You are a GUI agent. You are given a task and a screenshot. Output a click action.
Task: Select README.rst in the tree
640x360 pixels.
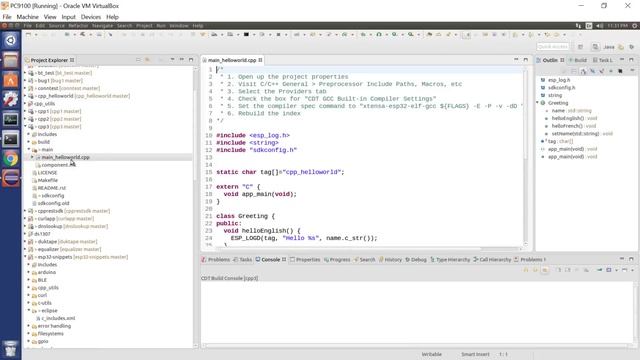pos(51,188)
